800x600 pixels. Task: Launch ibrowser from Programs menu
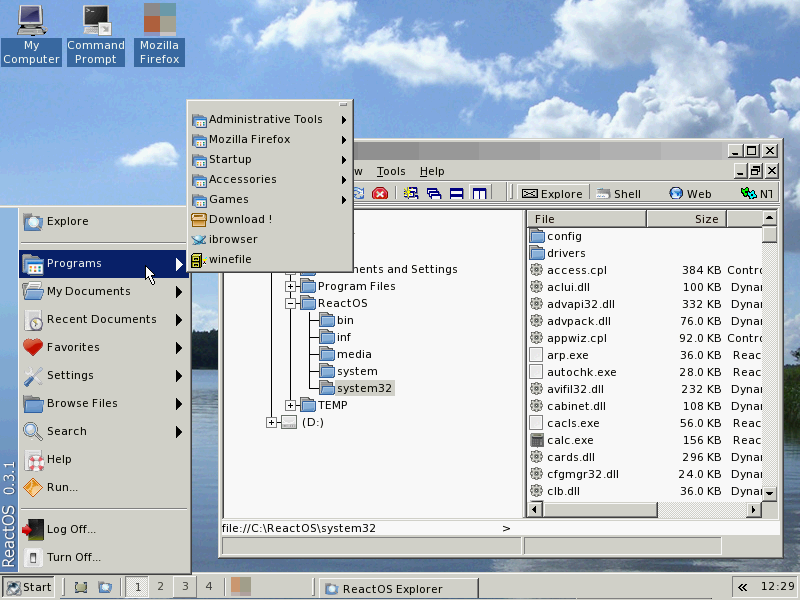270,239
